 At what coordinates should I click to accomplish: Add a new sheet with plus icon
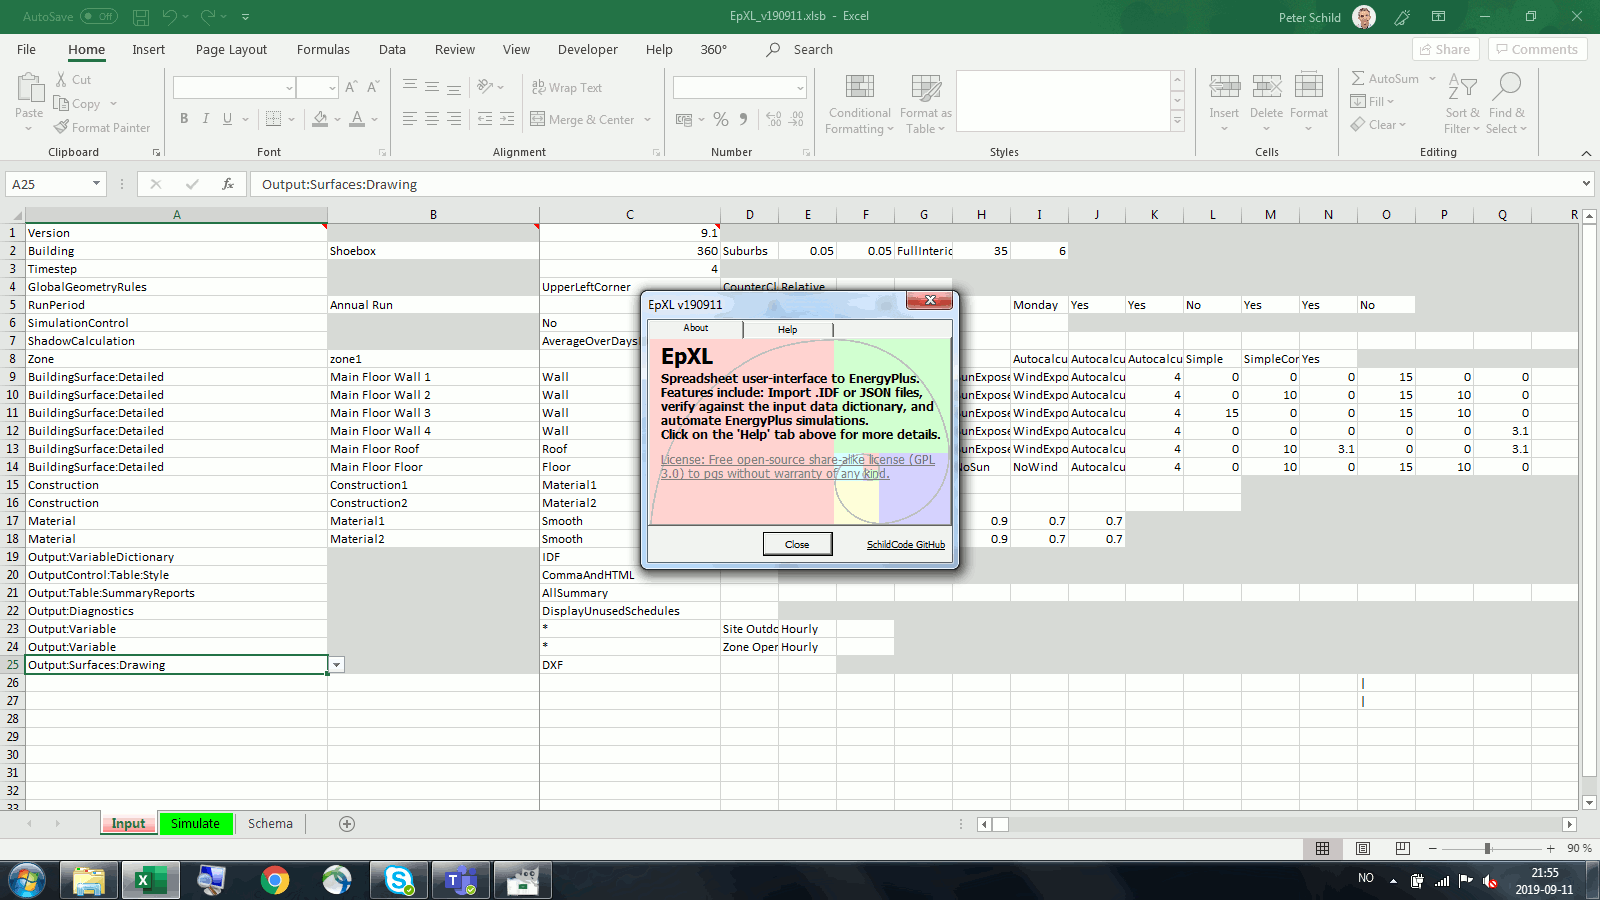click(347, 824)
